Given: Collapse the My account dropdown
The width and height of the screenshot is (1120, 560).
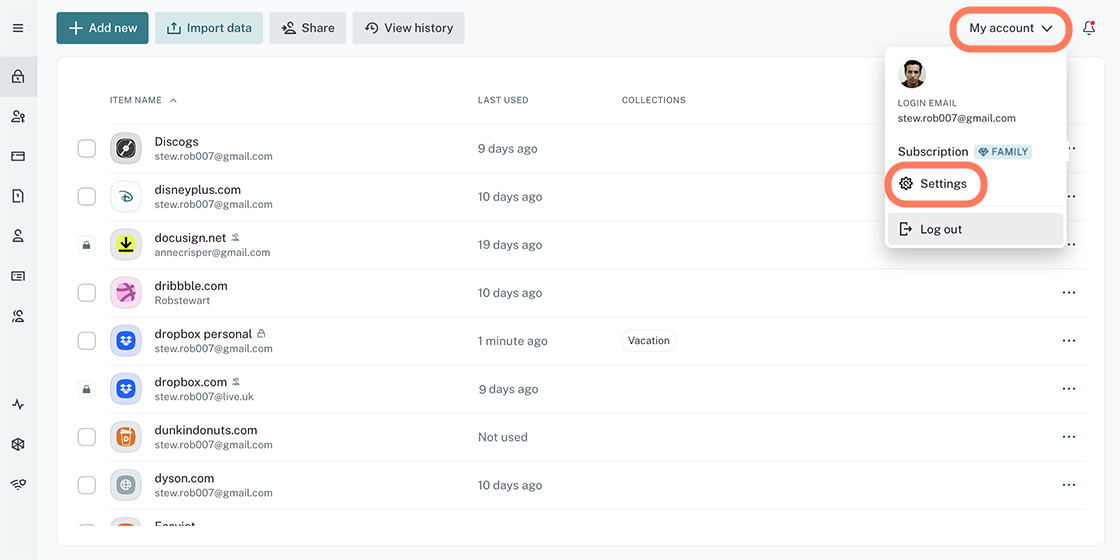Looking at the screenshot, I should click(1010, 28).
